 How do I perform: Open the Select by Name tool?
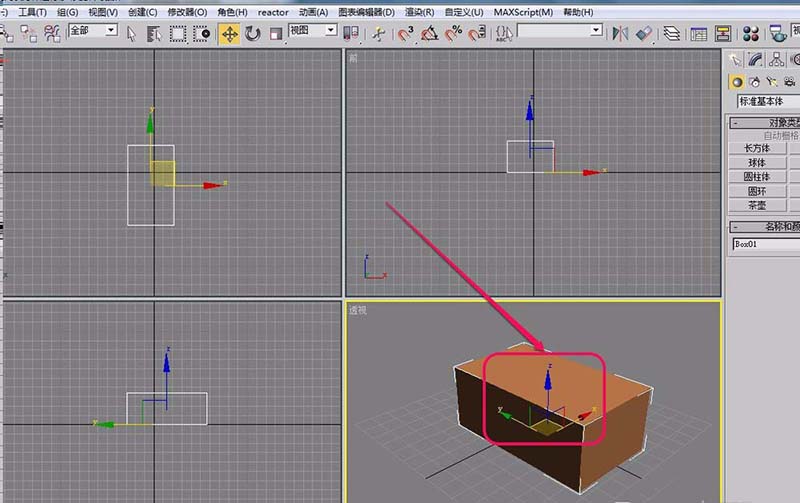[154, 34]
